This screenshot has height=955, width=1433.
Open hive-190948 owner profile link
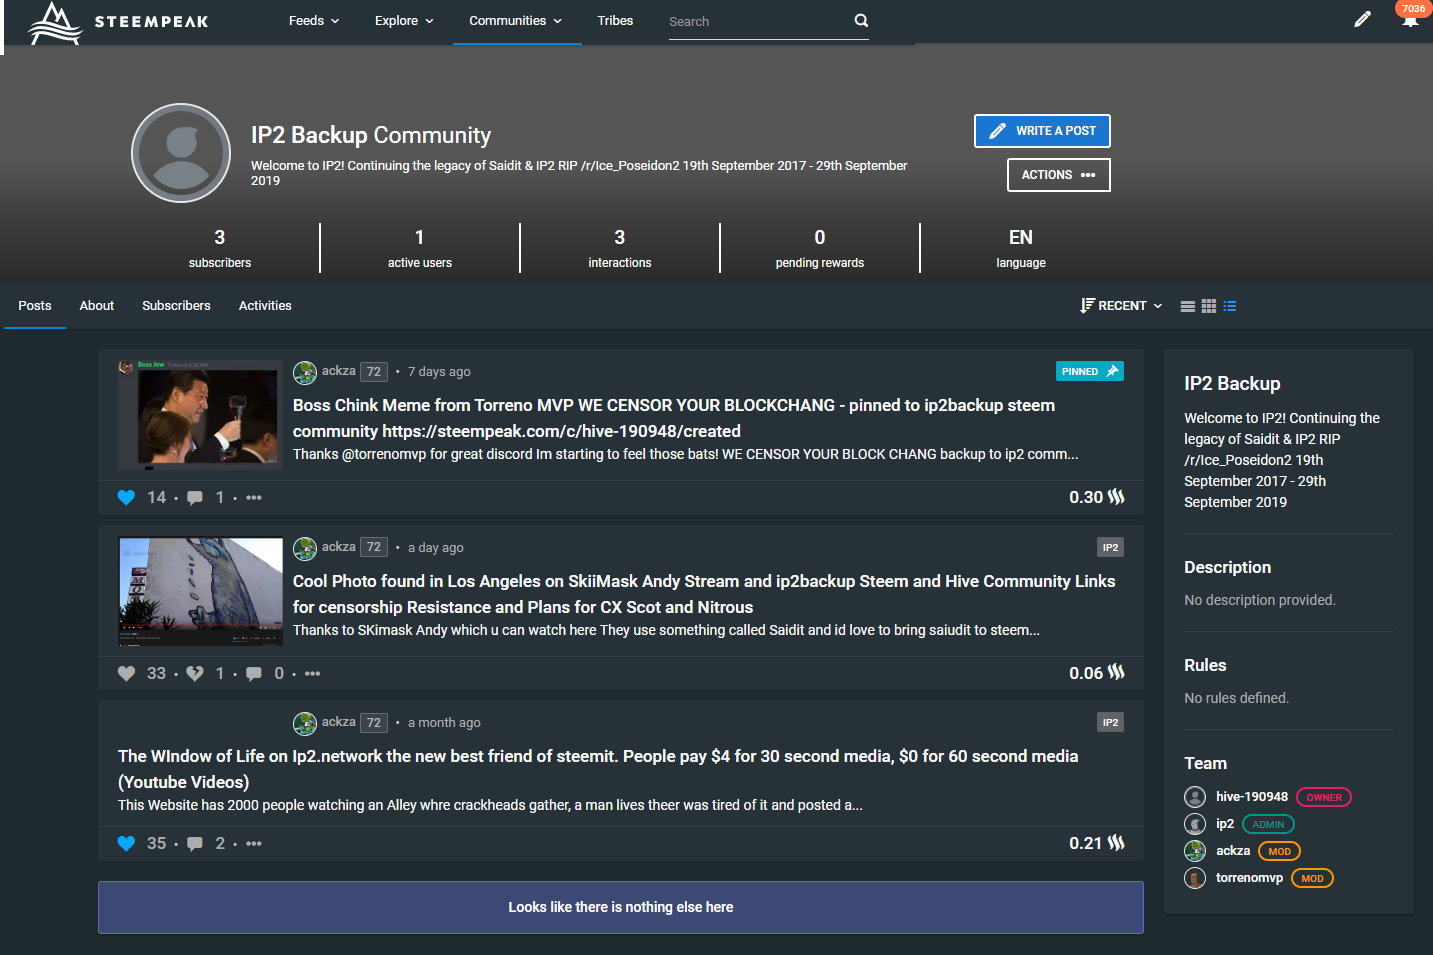point(1252,797)
